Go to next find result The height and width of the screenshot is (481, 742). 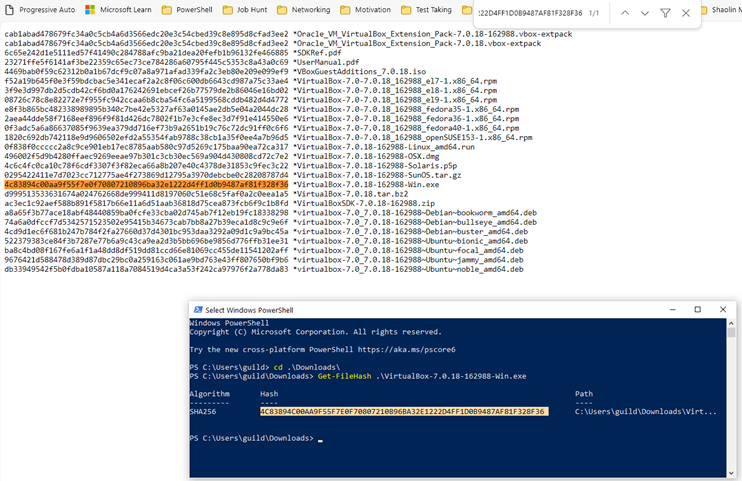coord(645,13)
